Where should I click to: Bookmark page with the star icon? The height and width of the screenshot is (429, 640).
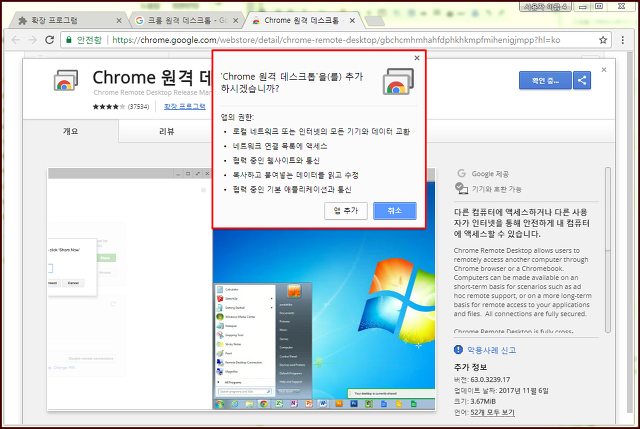coord(603,40)
